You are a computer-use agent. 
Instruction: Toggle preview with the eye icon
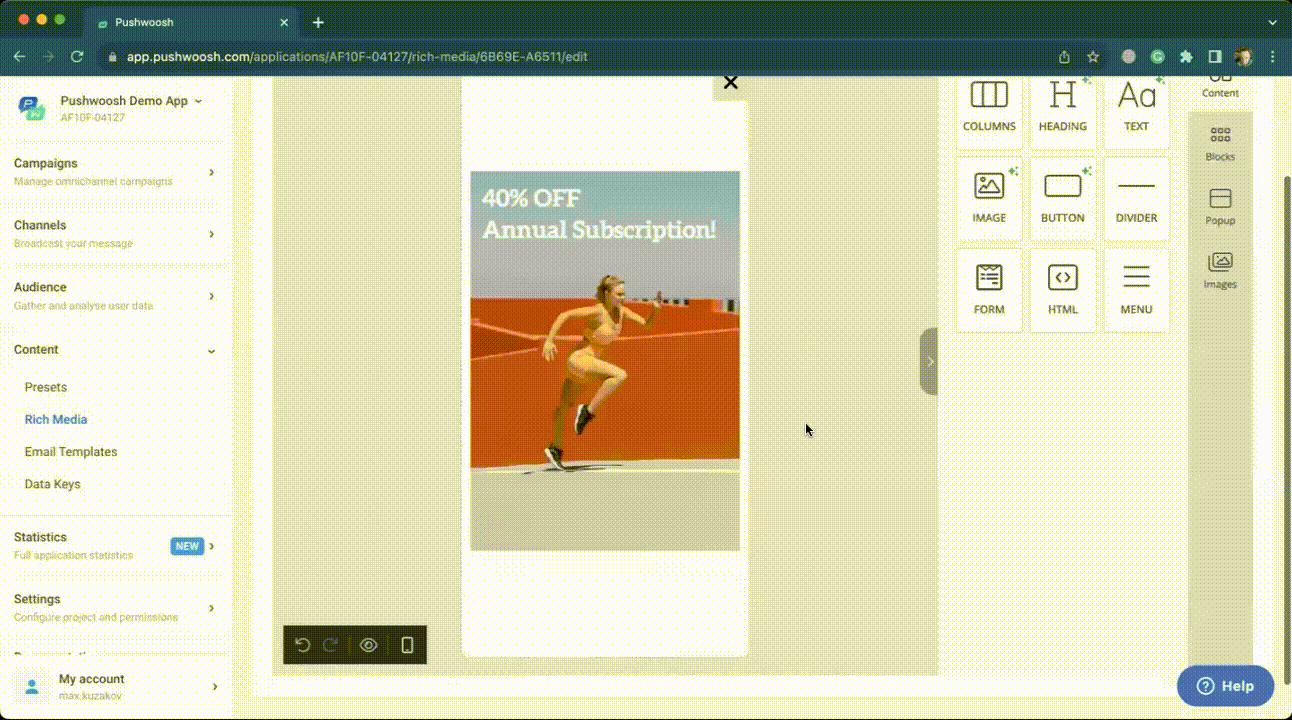[x=368, y=645]
